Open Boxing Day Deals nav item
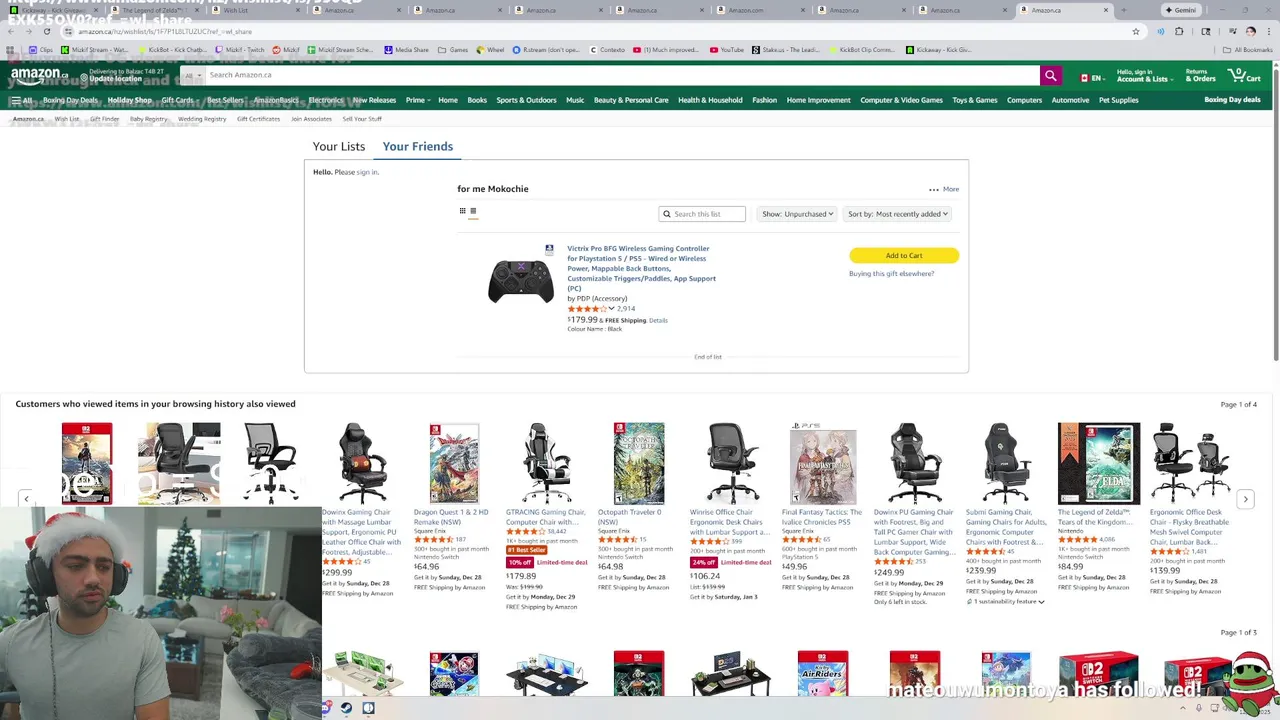1280x720 pixels. click(70, 100)
